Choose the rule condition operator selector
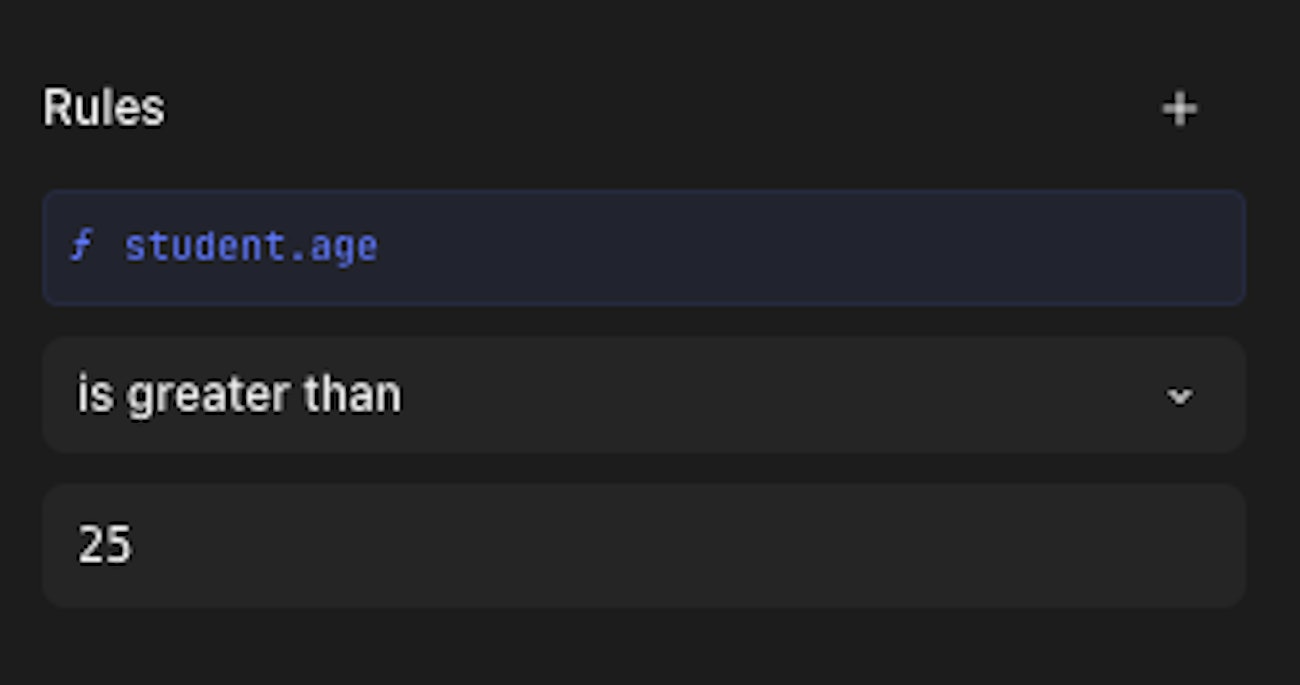 coord(643,395)
